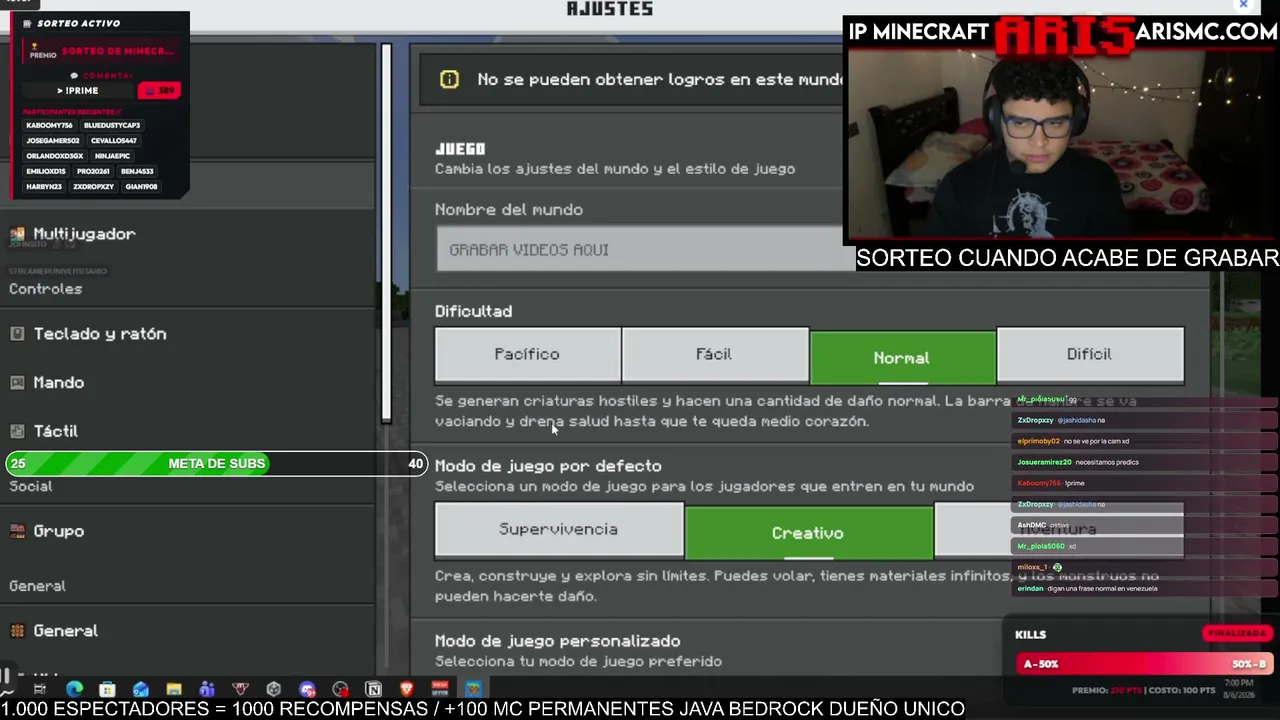
Task: Open Outlook from the taskbar
Action: [140, 689]
